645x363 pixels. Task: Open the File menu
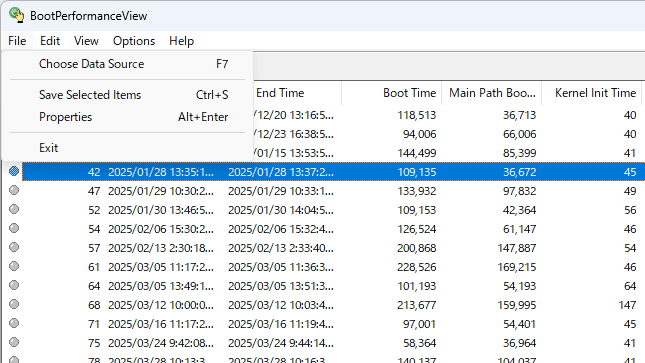(x=17, y=41)
